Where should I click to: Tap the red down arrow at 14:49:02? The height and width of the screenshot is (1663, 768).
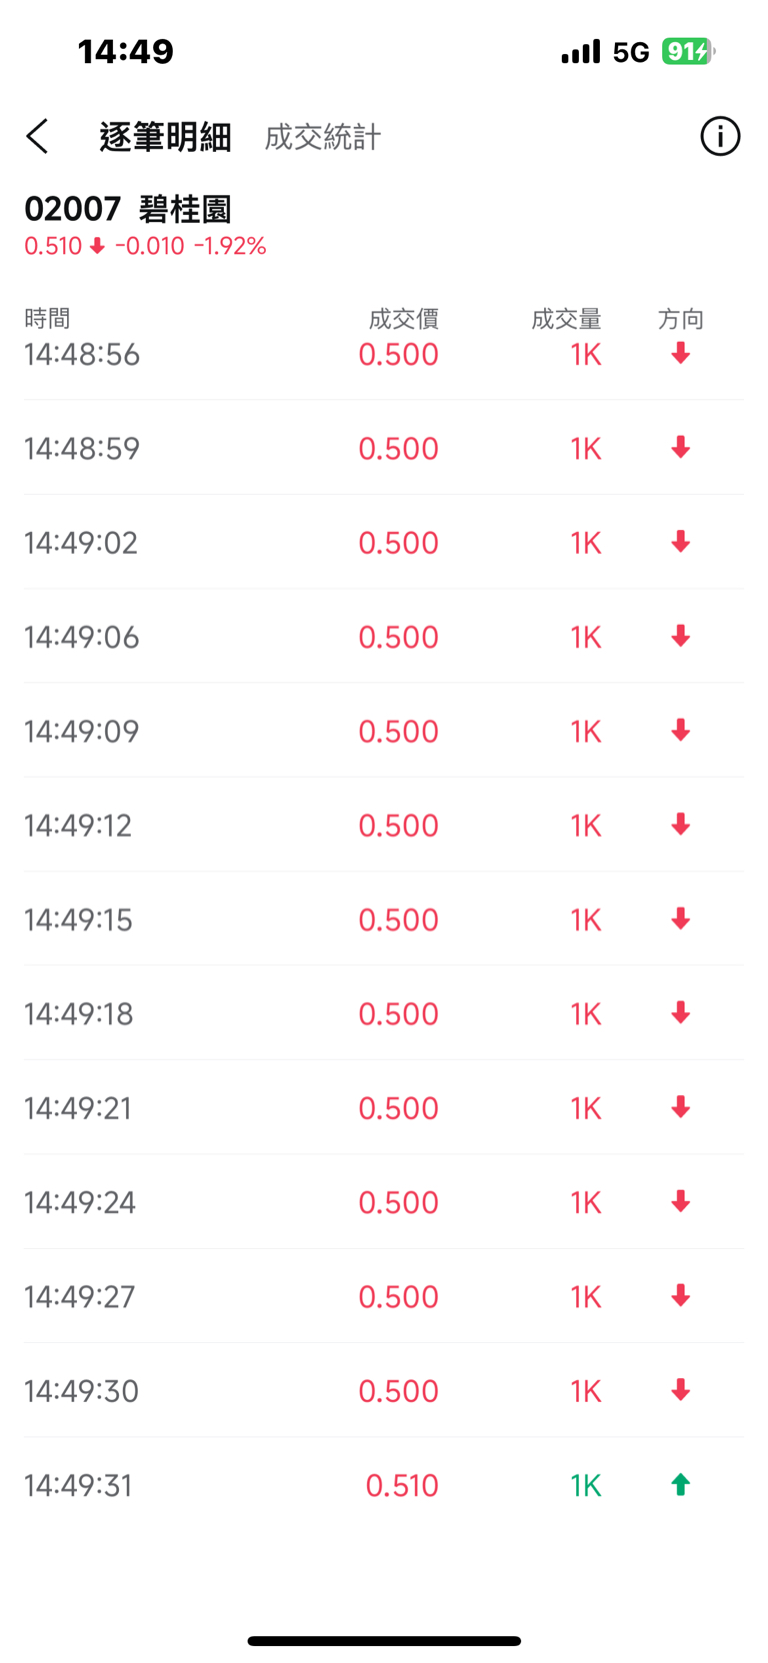click(x=681, y=542)
